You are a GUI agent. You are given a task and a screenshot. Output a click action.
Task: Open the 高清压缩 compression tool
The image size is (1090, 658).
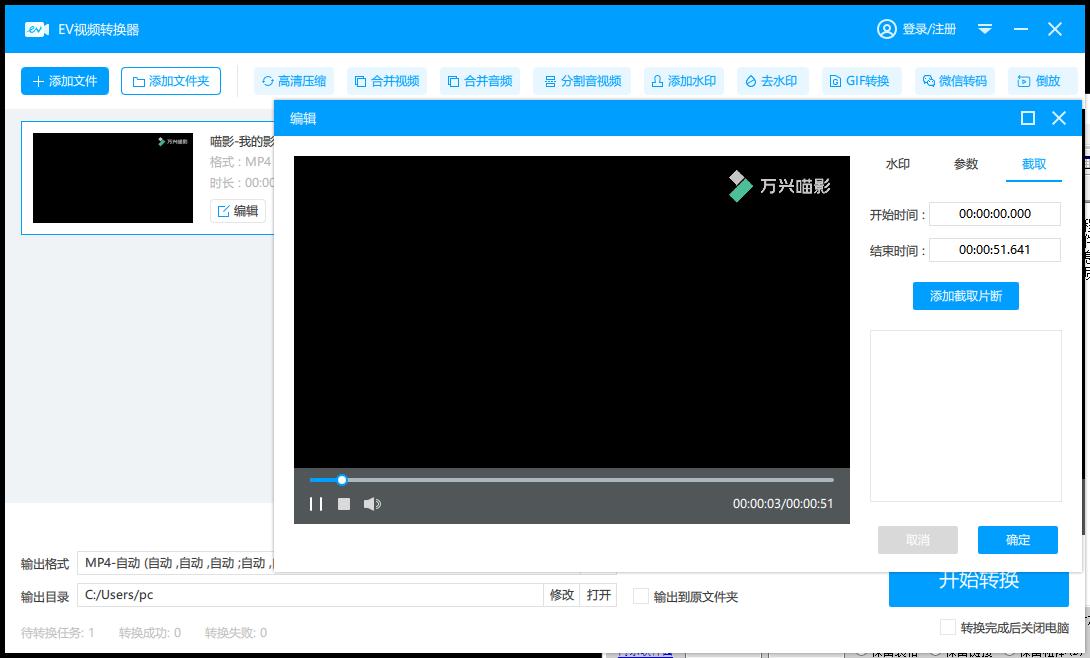click(x=294, y=81)
